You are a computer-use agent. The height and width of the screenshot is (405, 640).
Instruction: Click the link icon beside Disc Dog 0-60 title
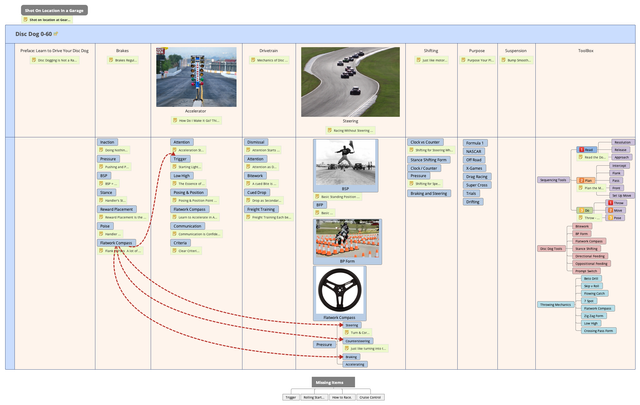point(56,33)
